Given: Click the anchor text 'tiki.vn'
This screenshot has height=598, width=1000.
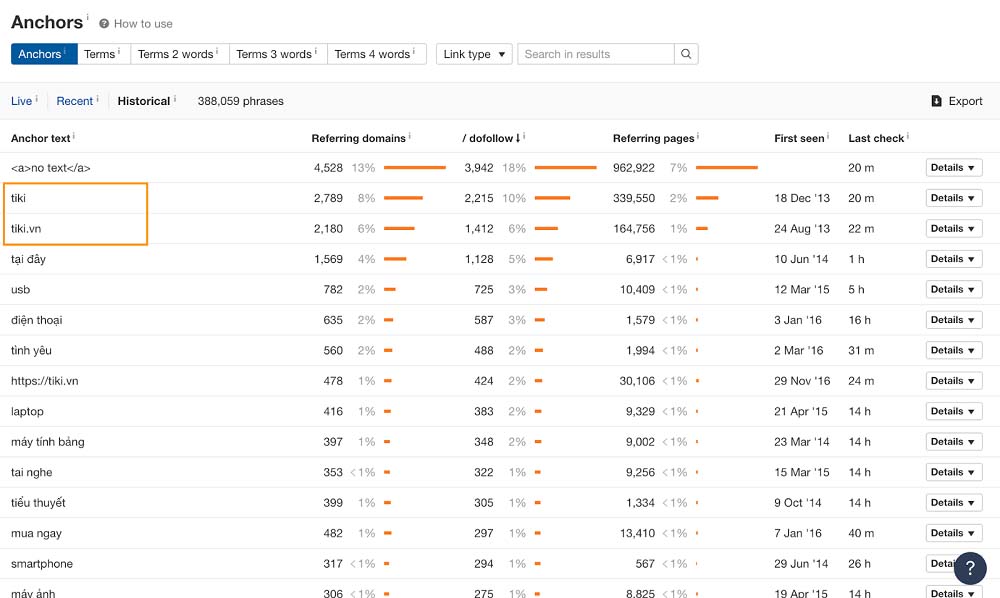Looking at the screenshot, I should pyautogui.click(x=26, y=228).
